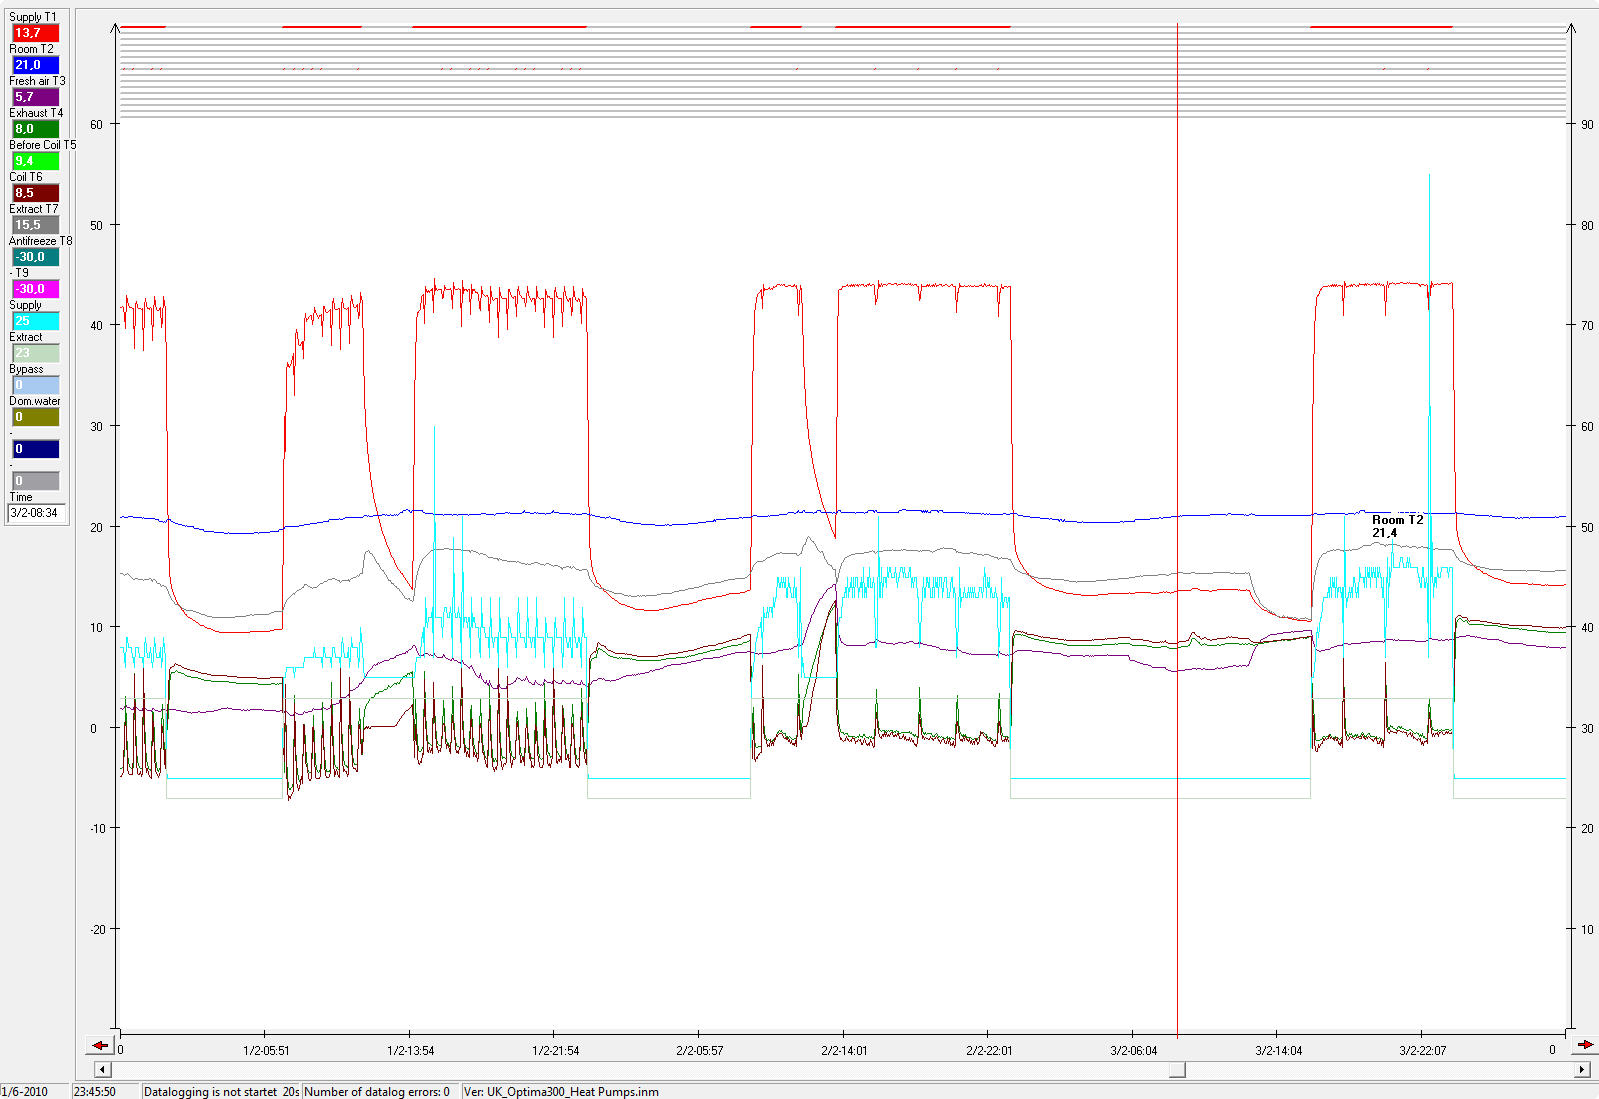
Task: Click the datalogging status text in status bar
Action: pos(210,1091)
